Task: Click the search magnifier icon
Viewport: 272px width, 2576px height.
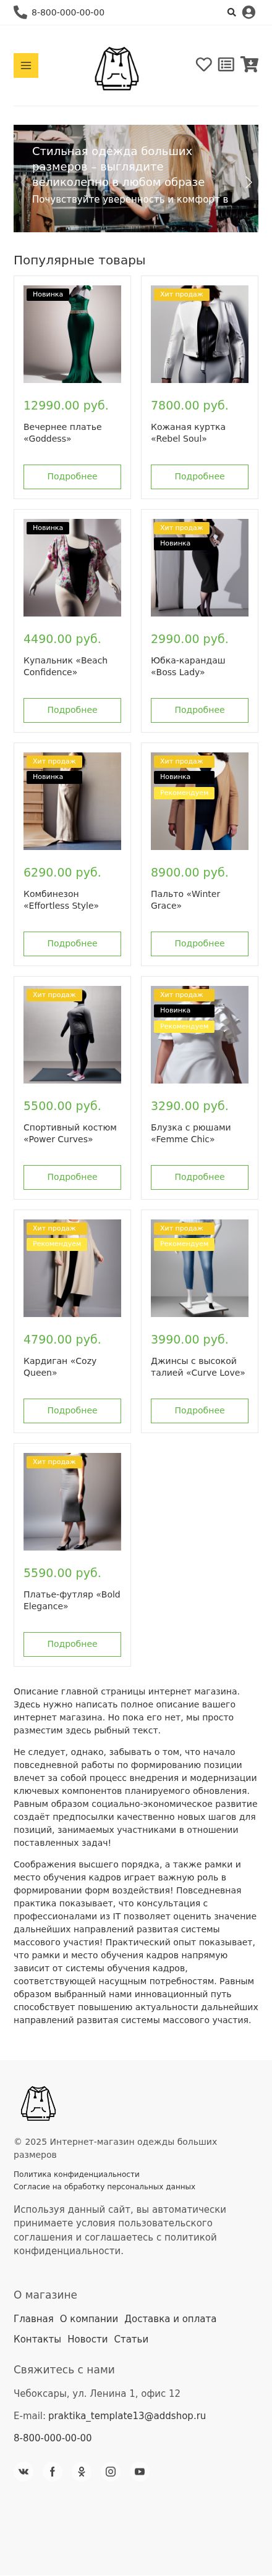Action: 232,13
